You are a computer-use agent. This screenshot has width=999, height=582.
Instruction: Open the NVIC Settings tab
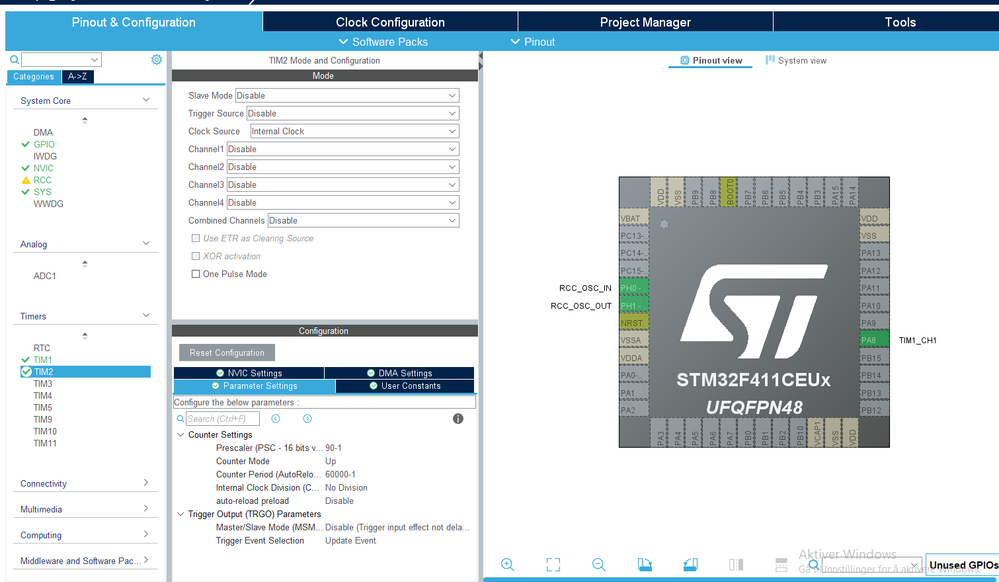tap(248, 373)
